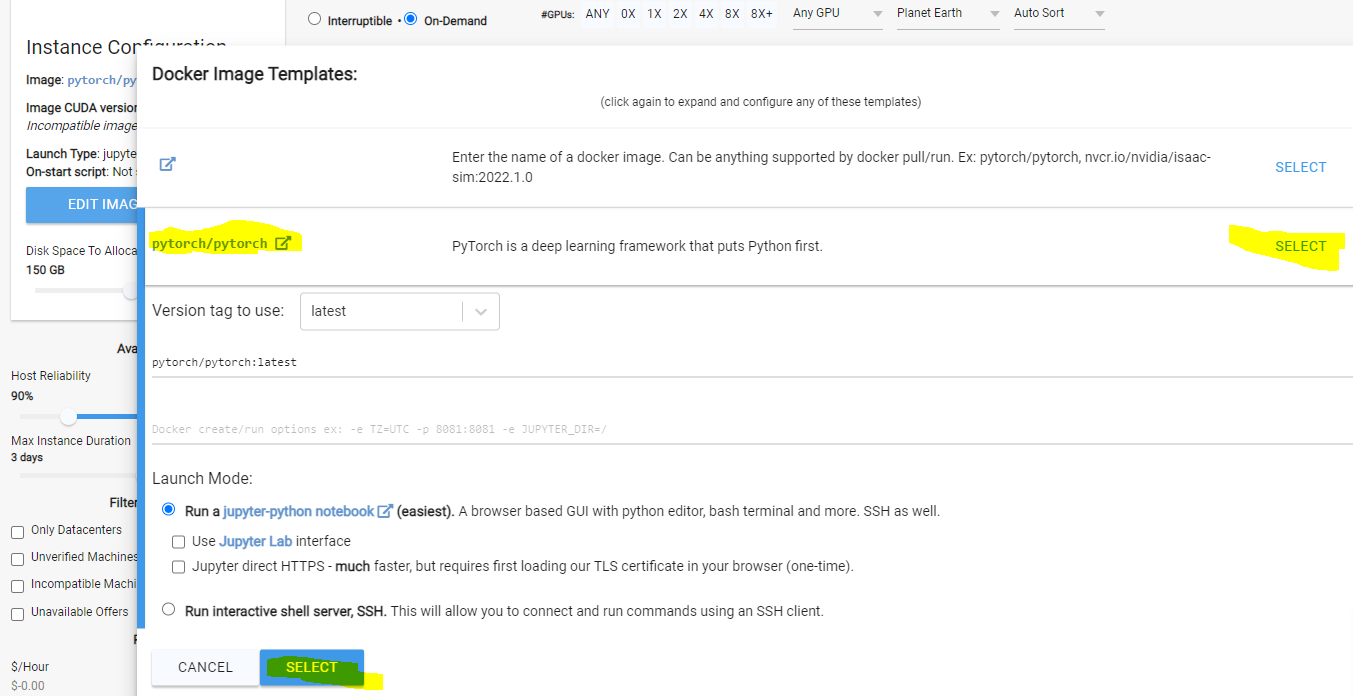Choose Run a jupyter-python notebook launch mode
1353x696 pixels.
point(168,510)
